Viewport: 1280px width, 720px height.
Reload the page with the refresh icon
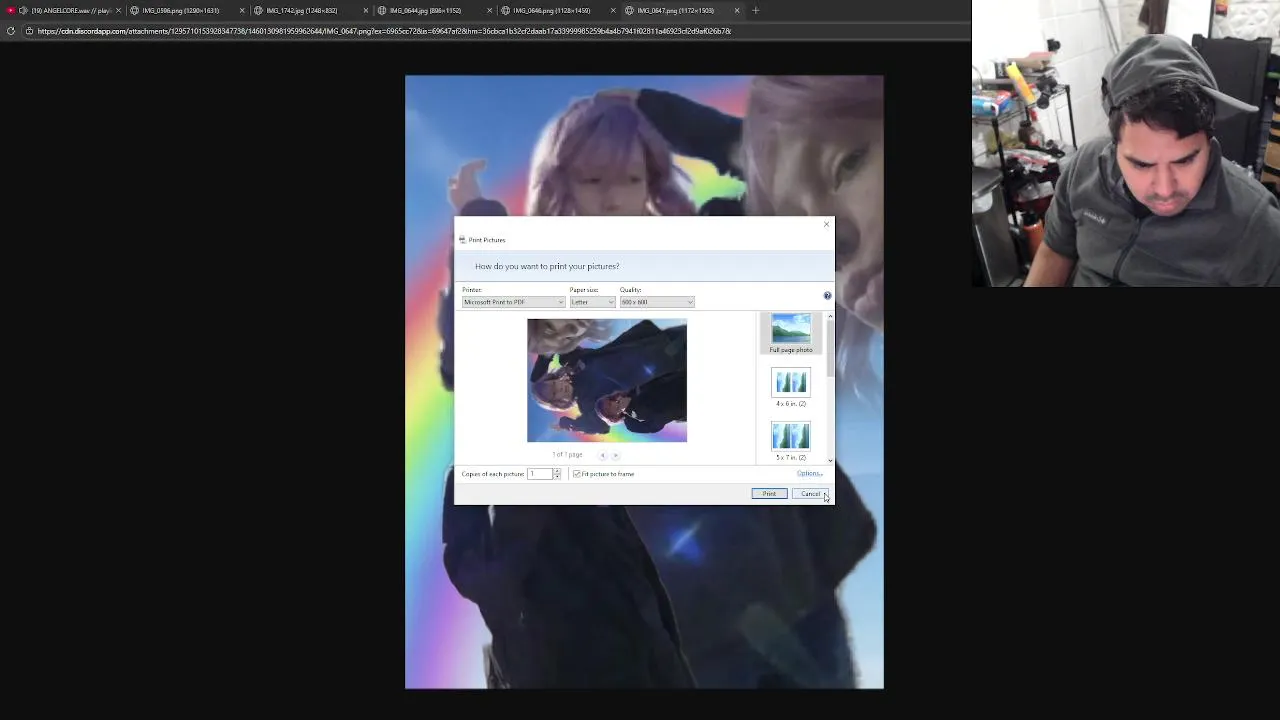point(10,31)
